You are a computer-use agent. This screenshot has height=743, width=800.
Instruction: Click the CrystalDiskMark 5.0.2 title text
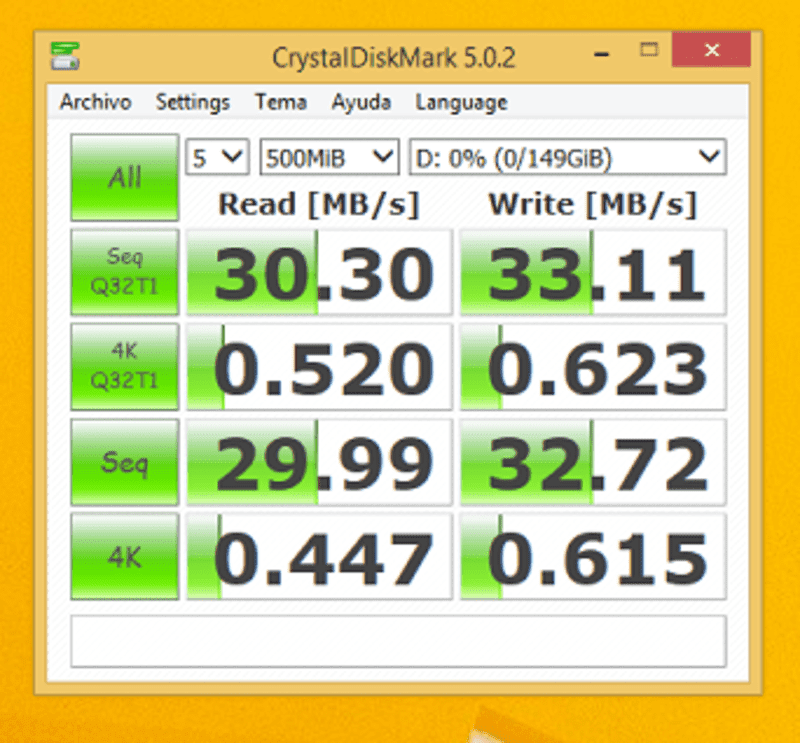tap(394, 58)
